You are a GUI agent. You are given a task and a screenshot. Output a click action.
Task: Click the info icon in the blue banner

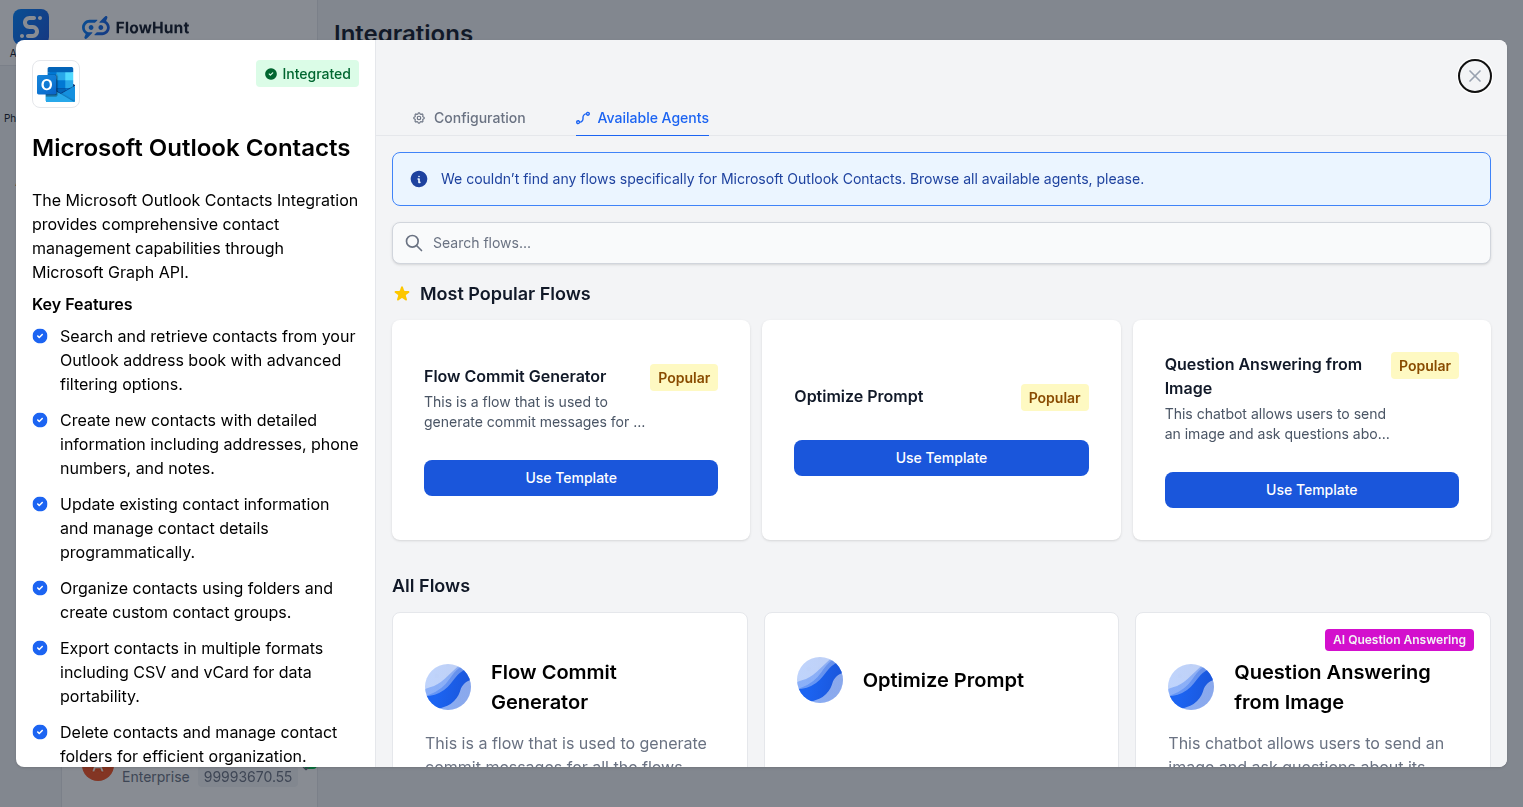click(x=419, y=179)
